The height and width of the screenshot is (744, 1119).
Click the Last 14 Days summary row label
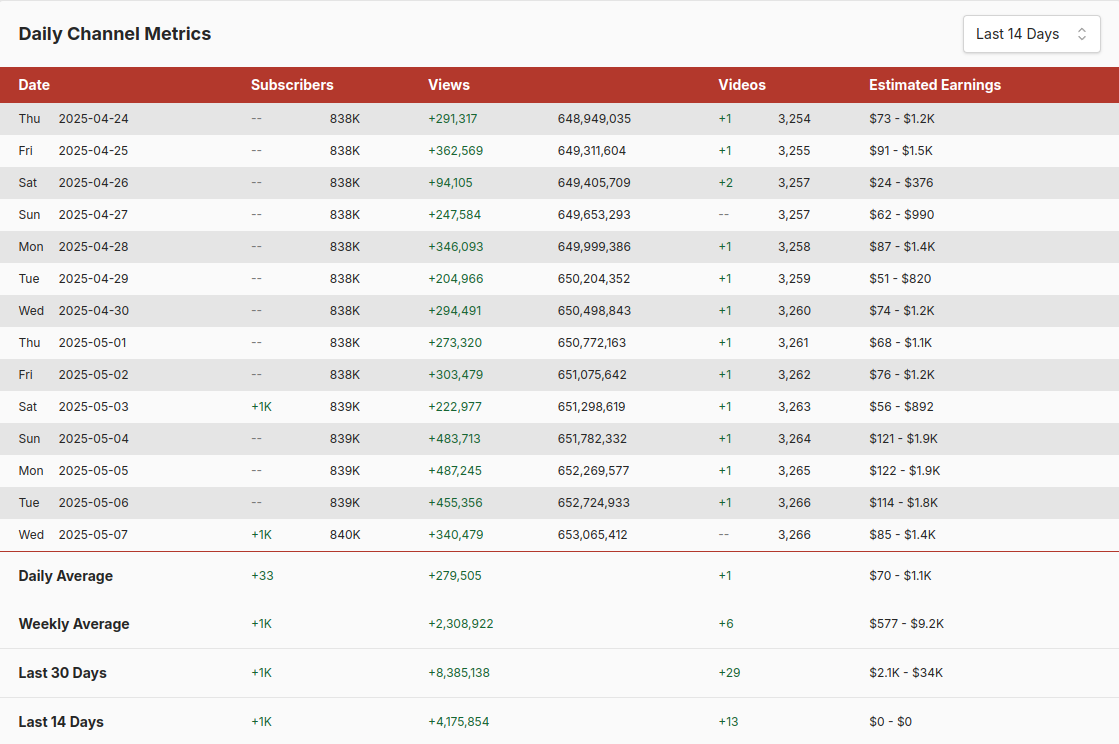tap(61, 722)
